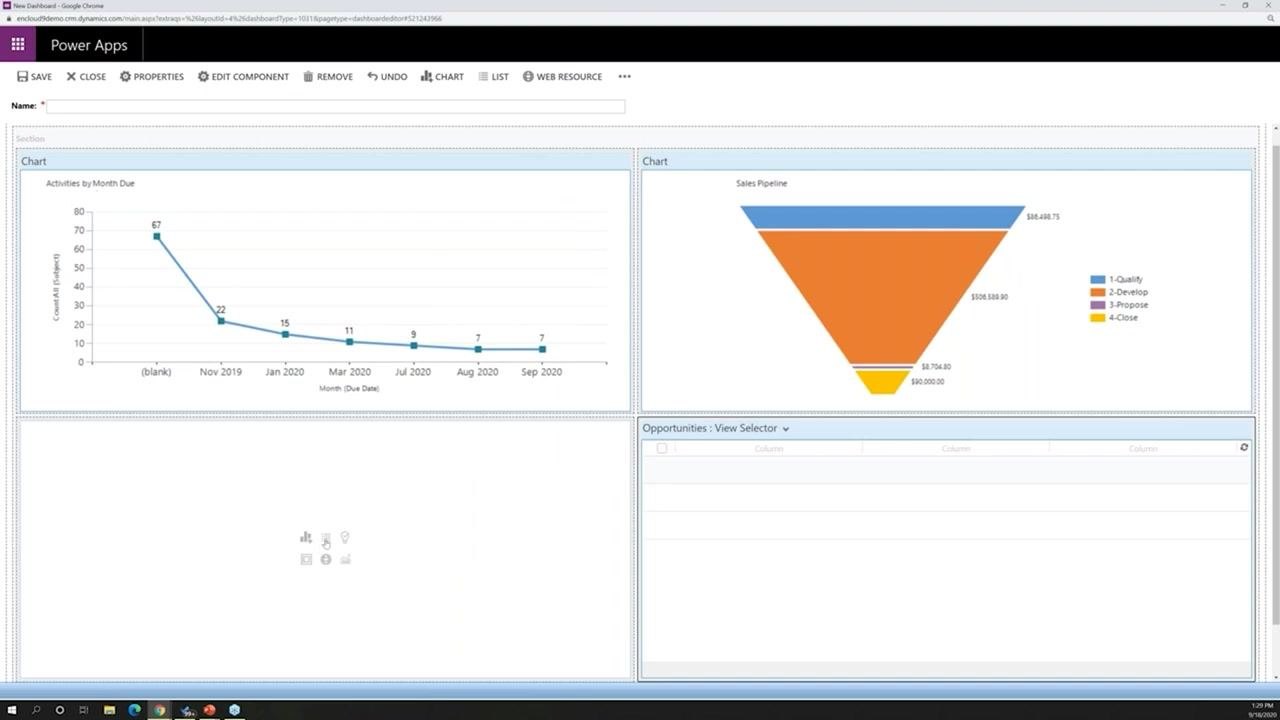The width and height of the screenshot is (1280, 720).
Task: Open the more commands ellipsis menu
Action: (x=624, y=76)
